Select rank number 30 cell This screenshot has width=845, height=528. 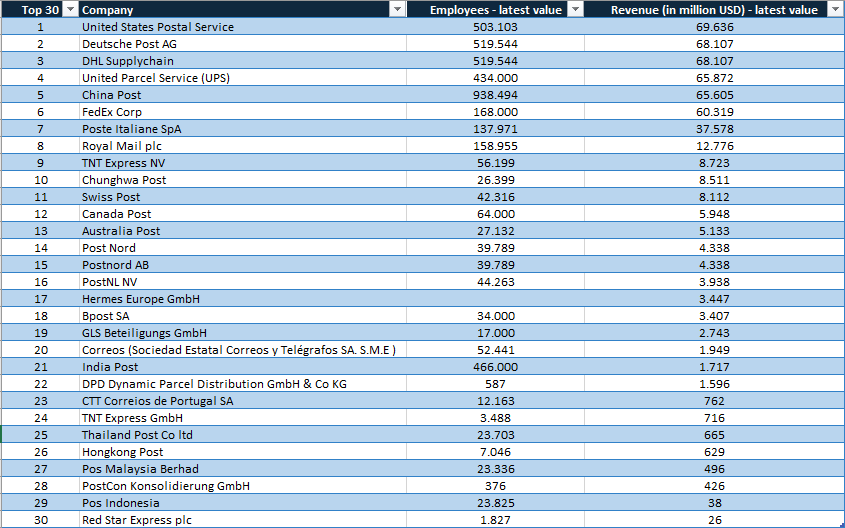(40, 519)
